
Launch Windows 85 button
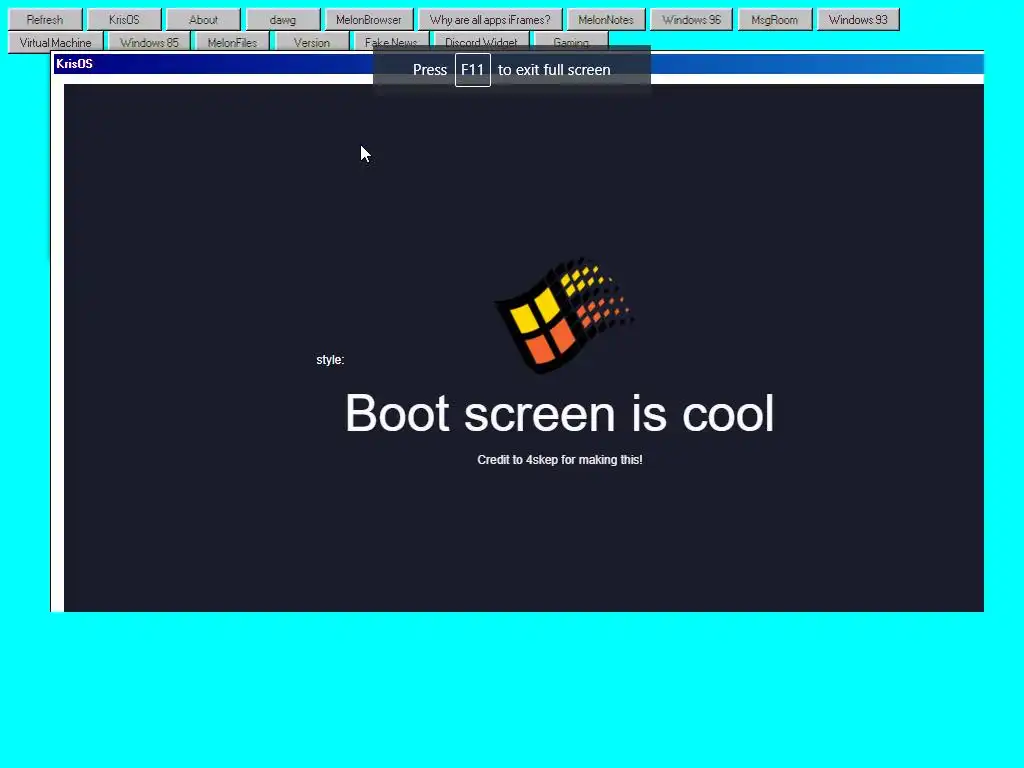click(x=149, y=42)
